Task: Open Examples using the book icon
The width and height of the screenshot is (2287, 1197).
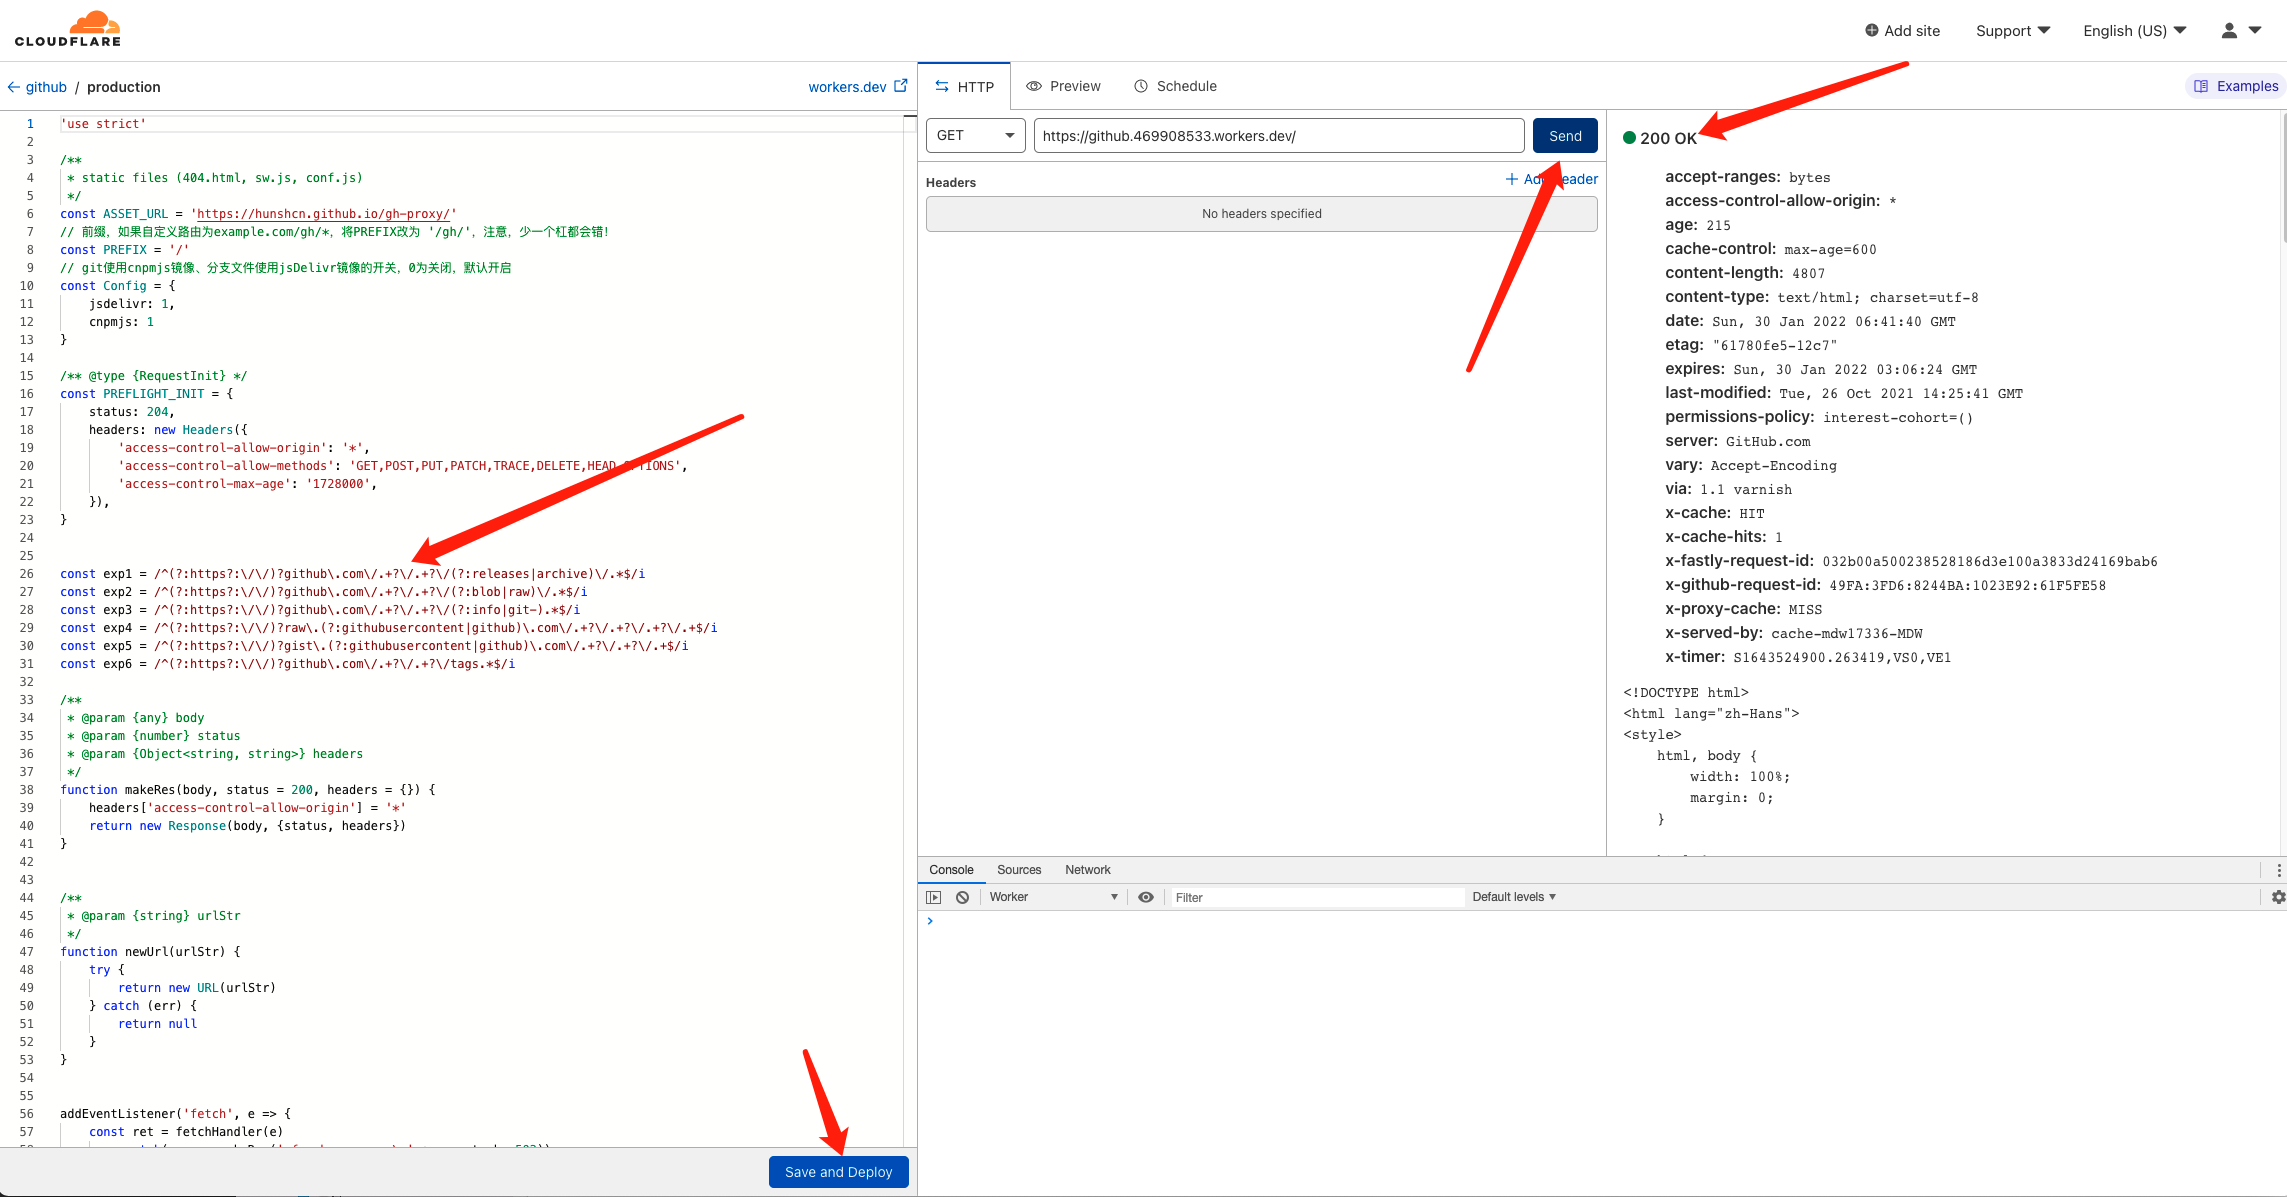Action: click(x=2200, y=86)
